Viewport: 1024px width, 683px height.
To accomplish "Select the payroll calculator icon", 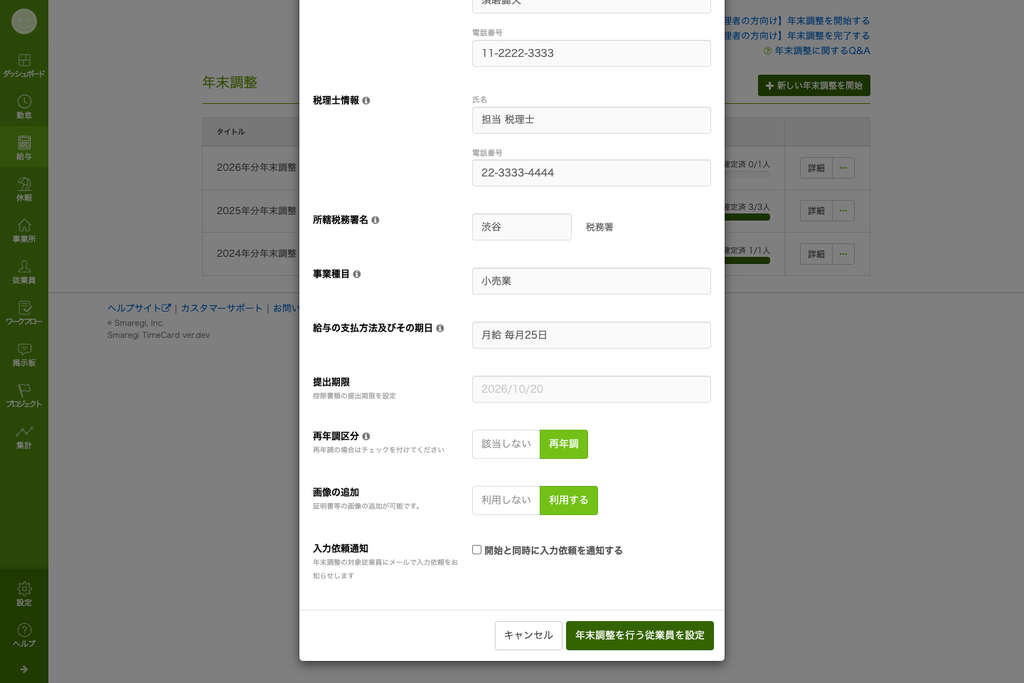I will pyautogui.click(x=24, y=148).
